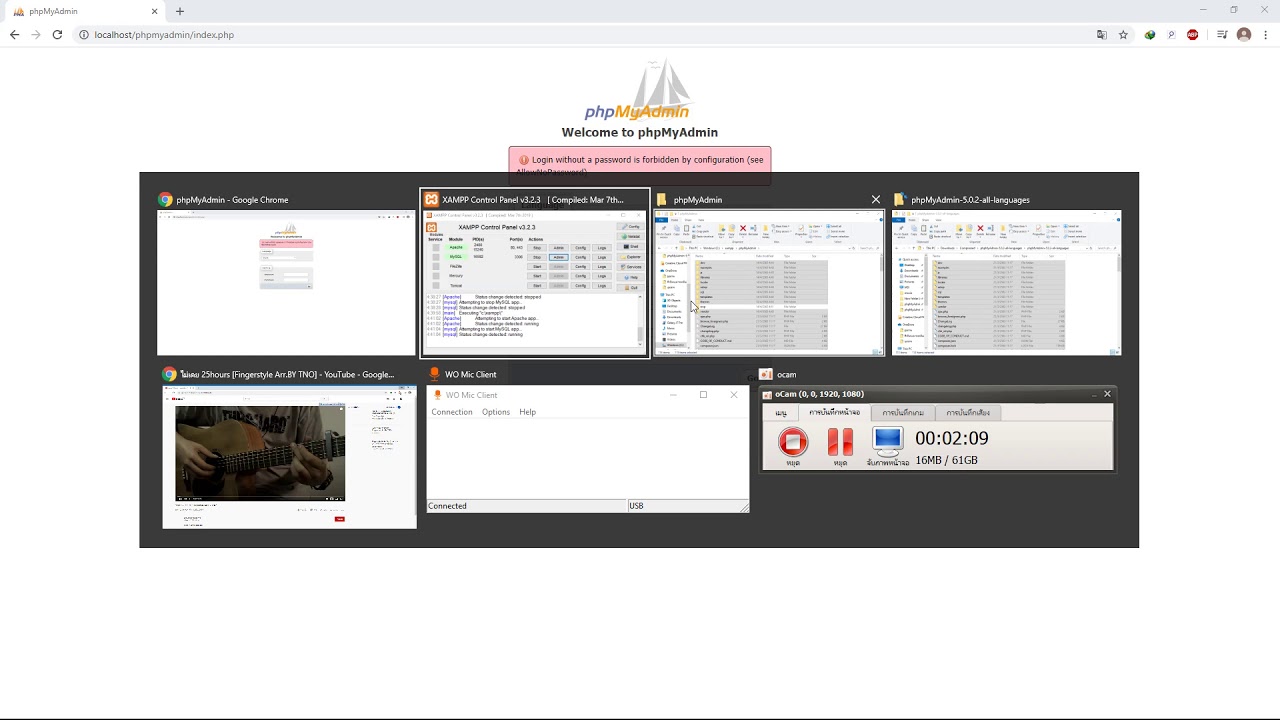Click the folder icon beside phpMyAdmin-5.0.2-all-languages
Screen dimensions: 1280x720
tap(899, 200)
